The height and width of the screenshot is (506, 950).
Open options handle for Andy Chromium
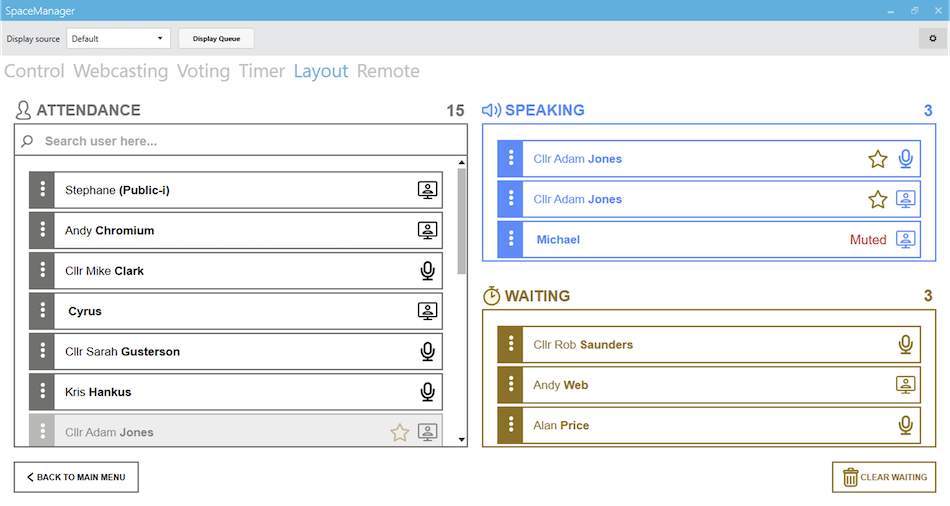pos(42,230)
